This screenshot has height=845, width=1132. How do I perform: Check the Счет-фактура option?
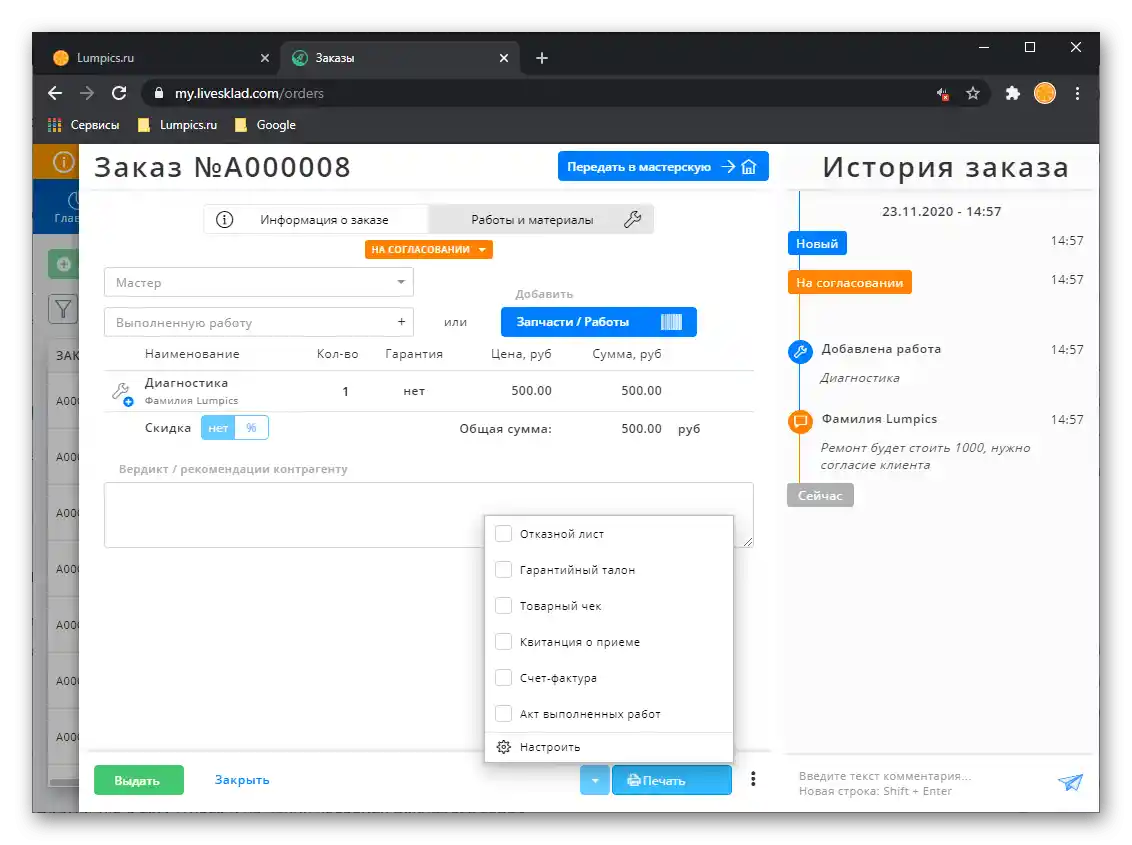pyautogui.click(x=503, y=677)
